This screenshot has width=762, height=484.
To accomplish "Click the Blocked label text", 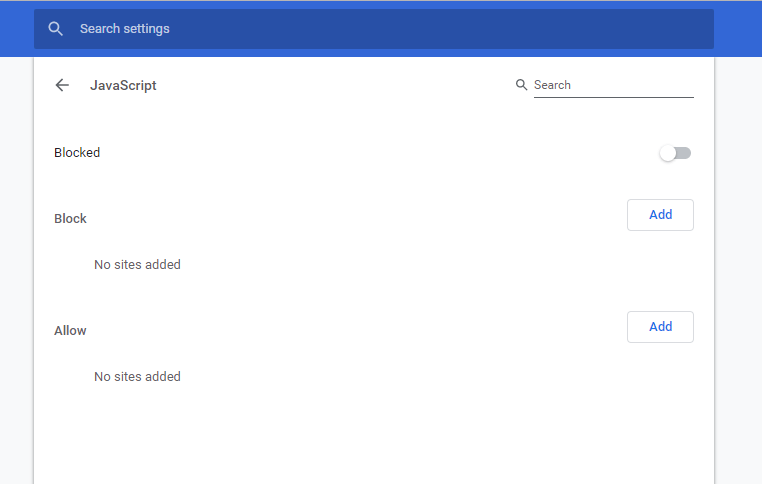I will pos(77,153).
